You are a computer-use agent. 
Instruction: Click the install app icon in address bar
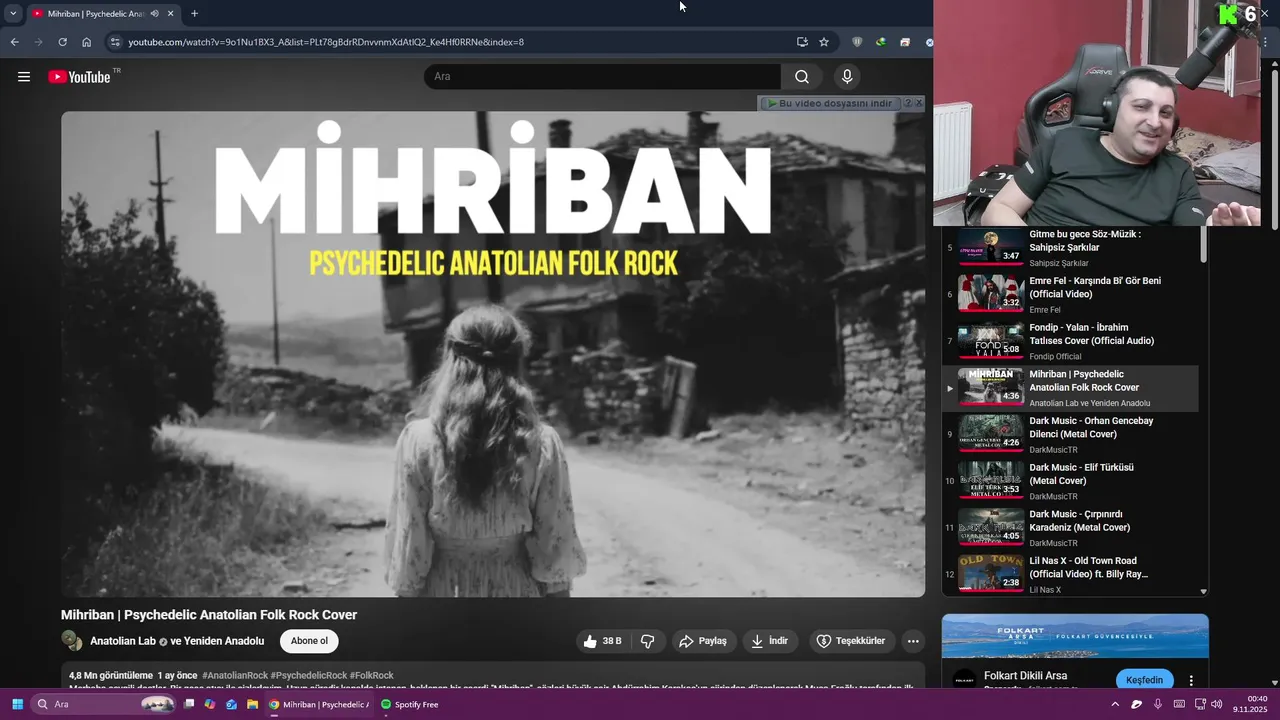(802, 42)
